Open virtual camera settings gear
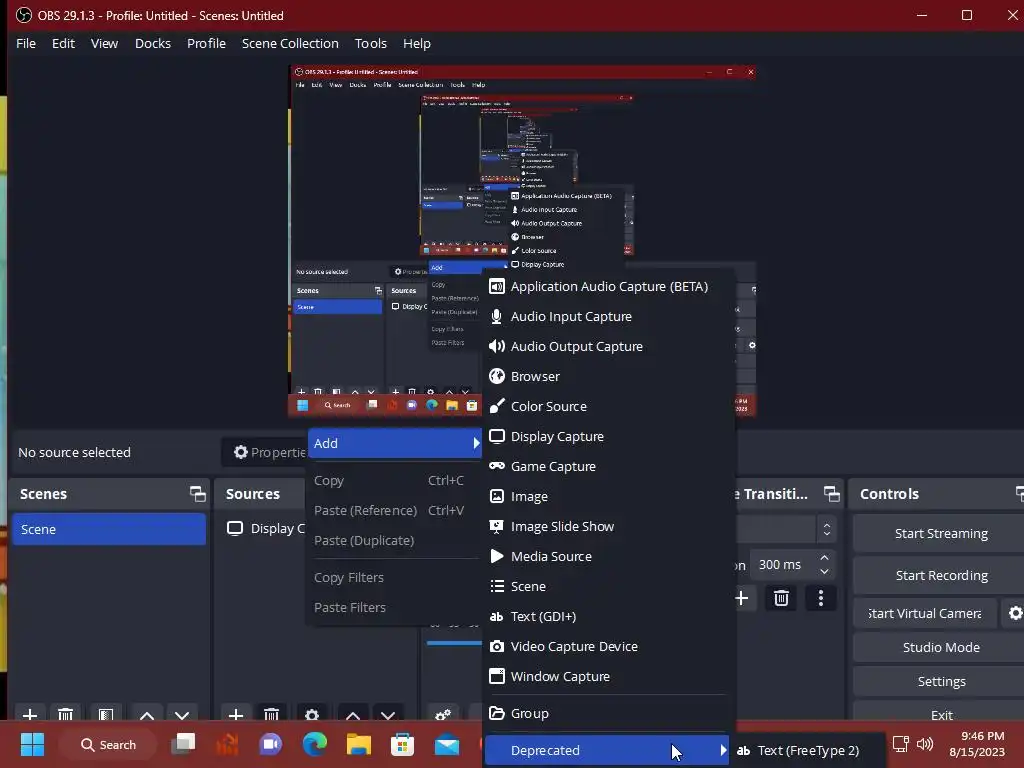 click(1014, 614)
